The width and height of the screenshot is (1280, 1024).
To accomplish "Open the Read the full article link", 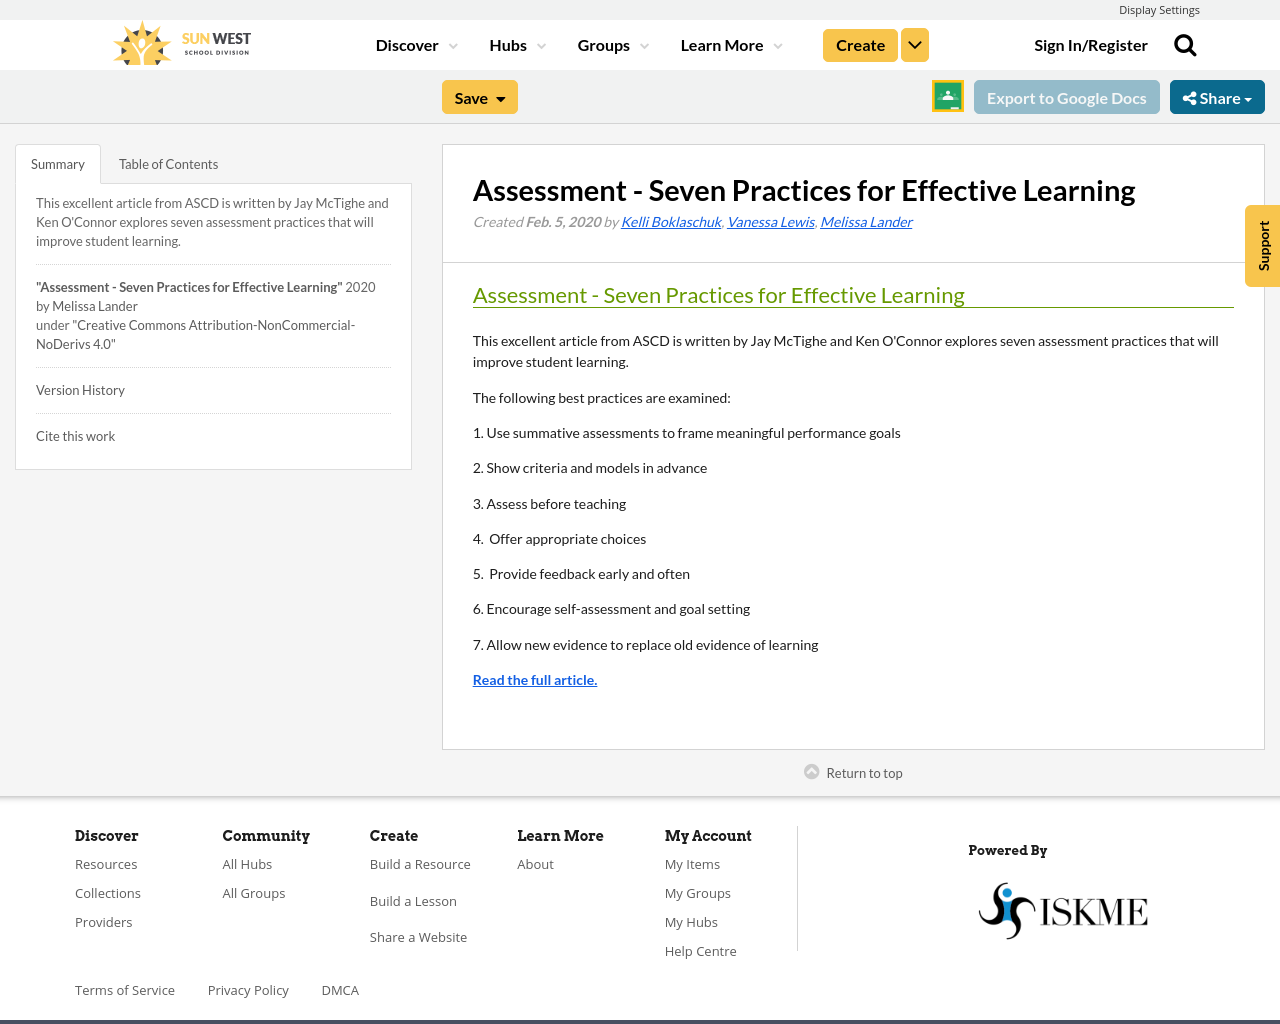I will coord(534,679).
